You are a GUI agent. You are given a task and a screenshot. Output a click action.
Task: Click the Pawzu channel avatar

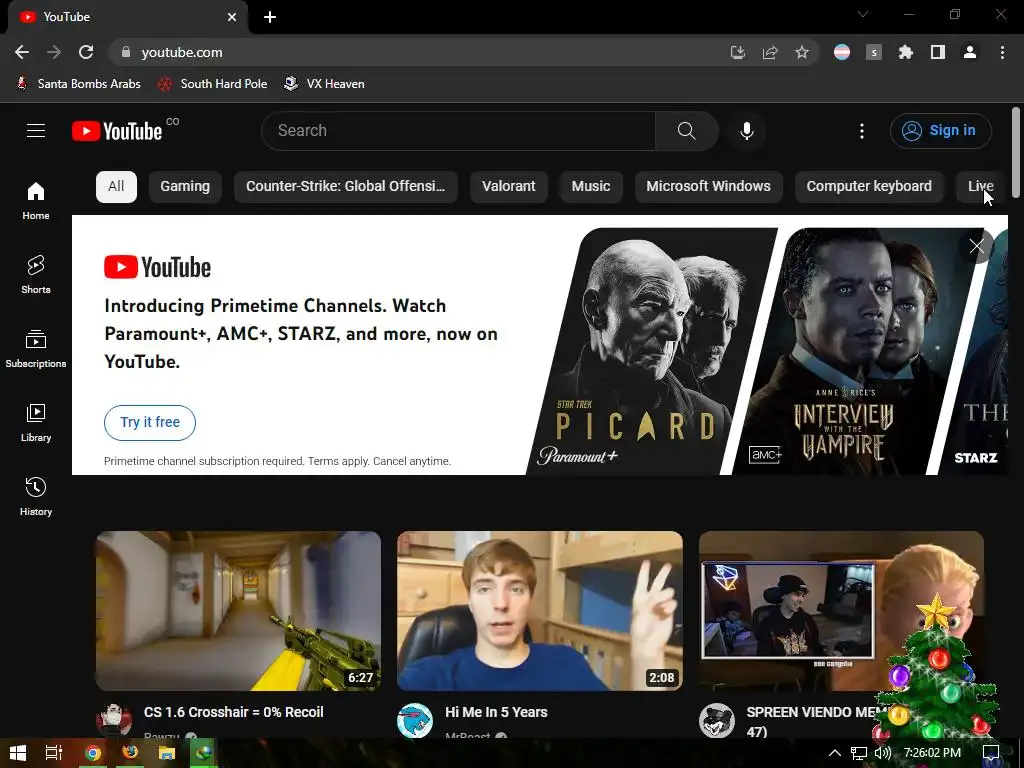[114, 720]
